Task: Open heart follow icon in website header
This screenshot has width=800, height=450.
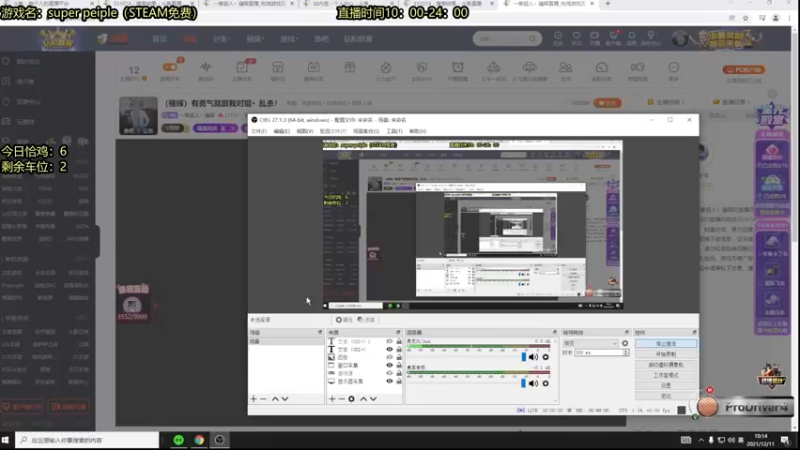Action: (577, 36)
